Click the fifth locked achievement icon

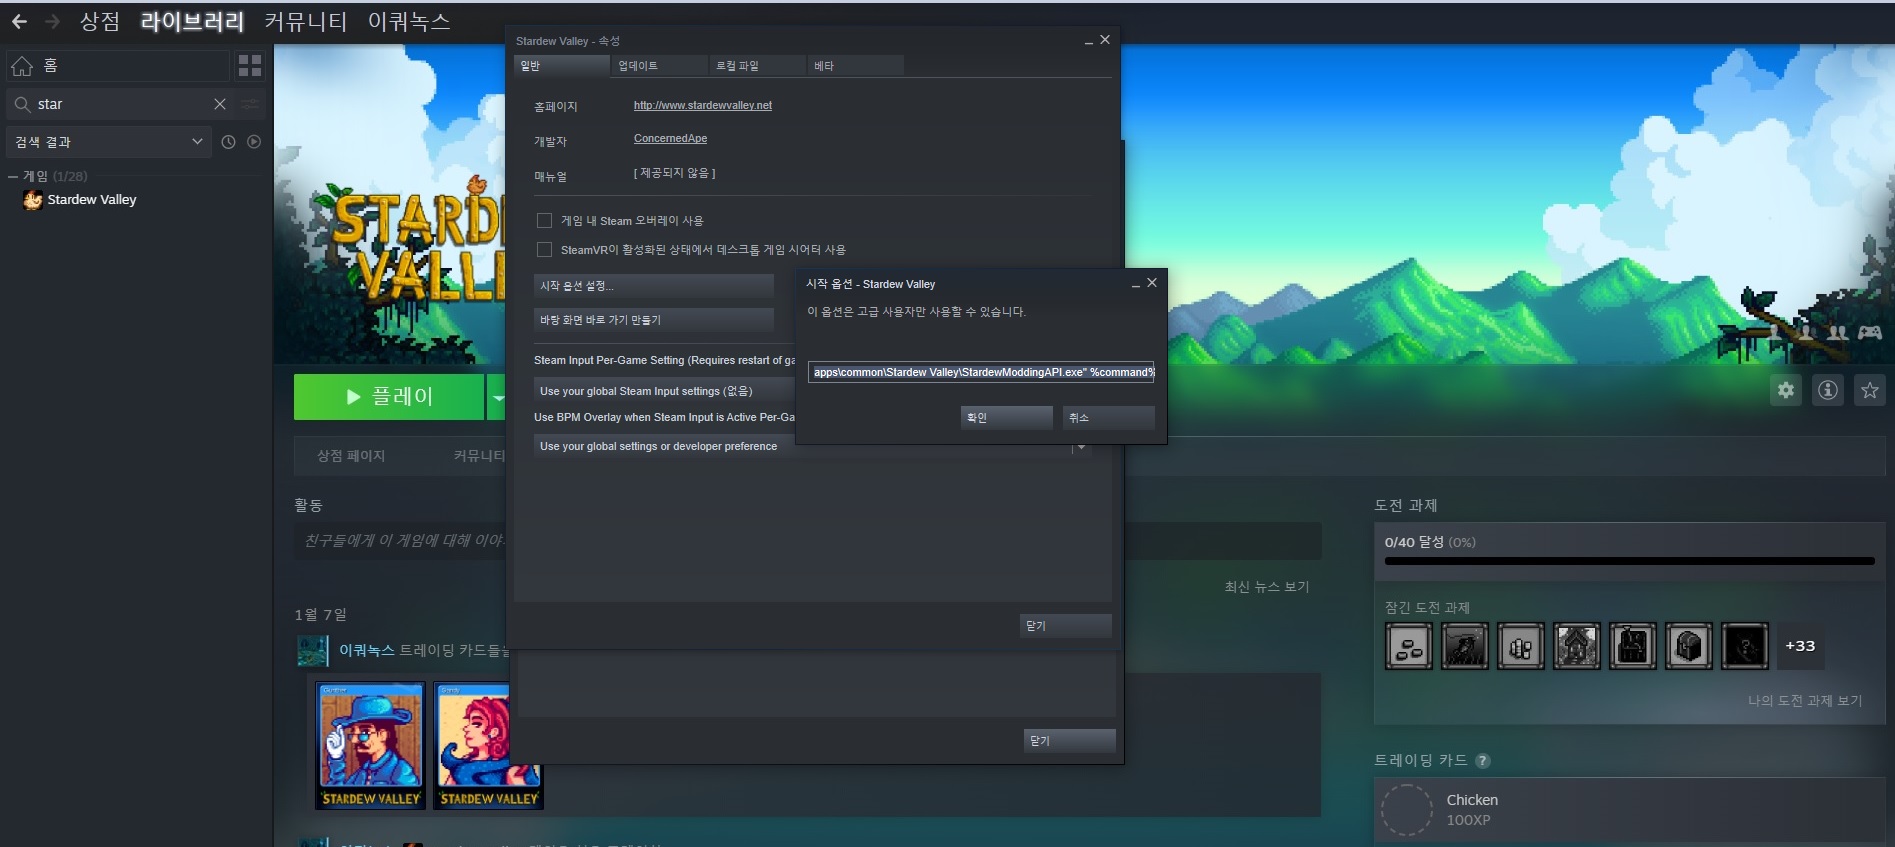[1633, 646]
